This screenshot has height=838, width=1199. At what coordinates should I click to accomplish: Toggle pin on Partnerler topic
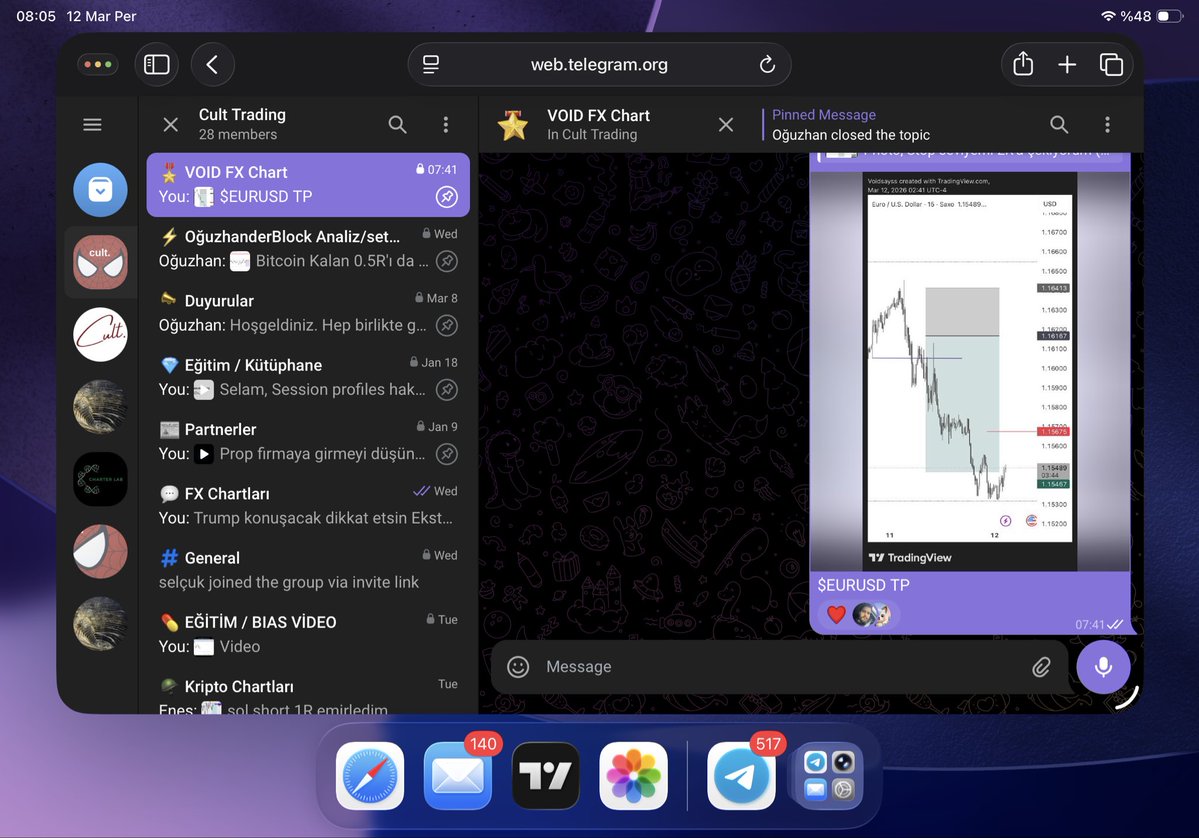[447, 454]
